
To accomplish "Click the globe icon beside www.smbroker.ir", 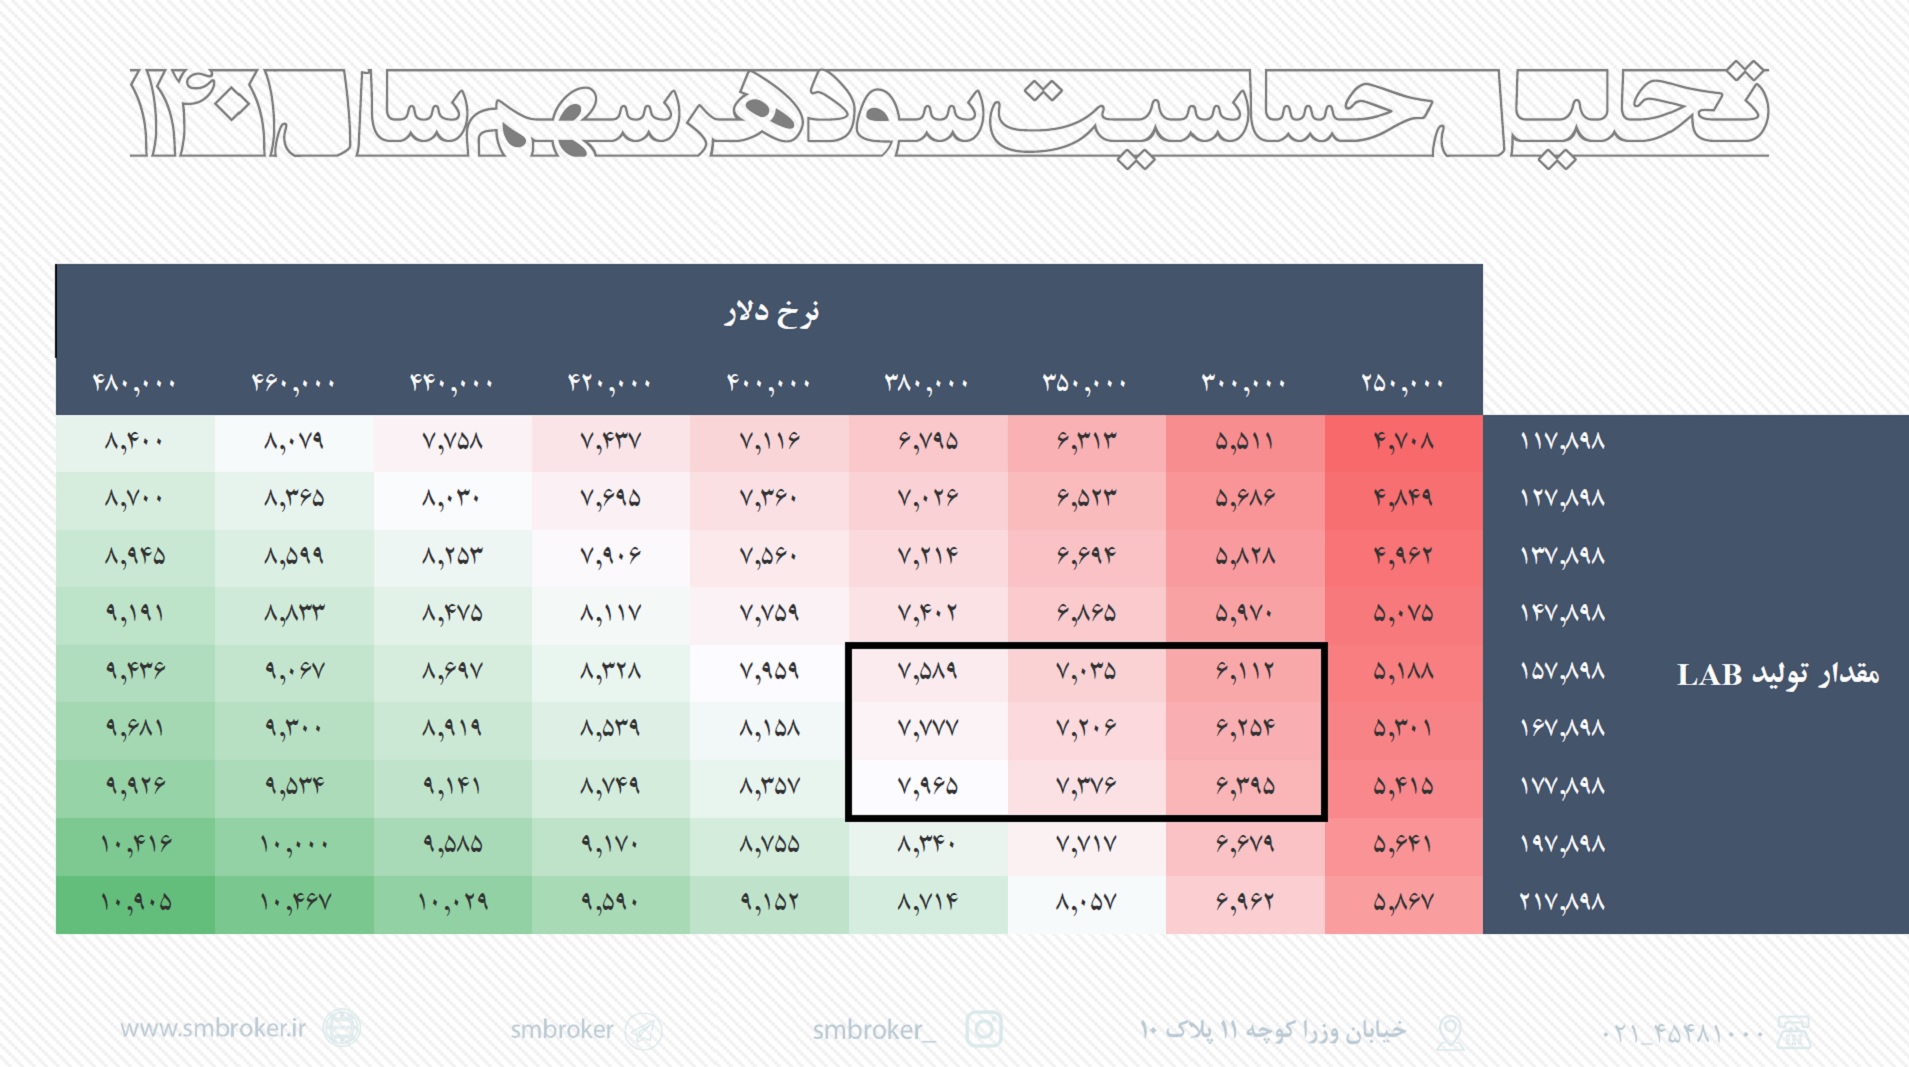I will point(342,1028).
